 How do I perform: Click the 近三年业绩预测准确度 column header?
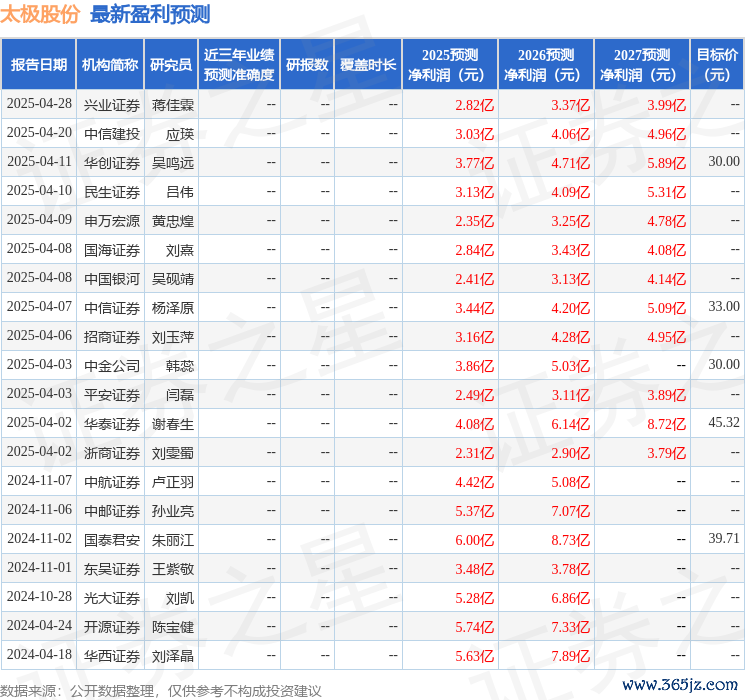coord(239,64)
